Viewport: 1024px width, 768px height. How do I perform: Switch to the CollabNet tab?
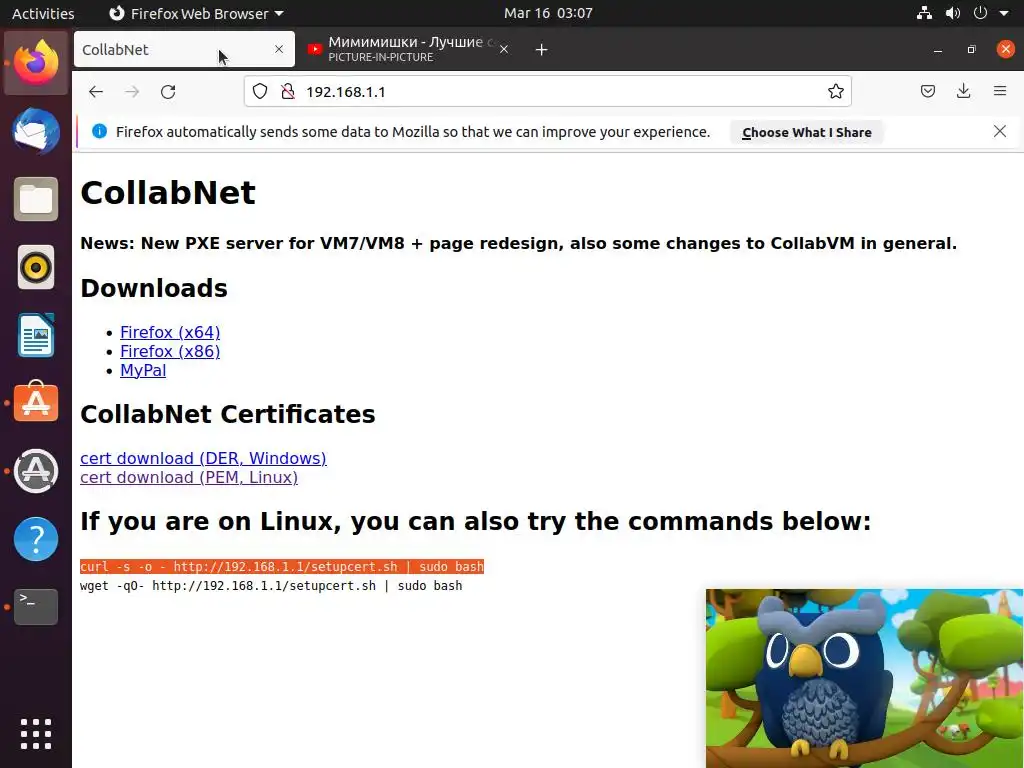click(x=184, y=49)
